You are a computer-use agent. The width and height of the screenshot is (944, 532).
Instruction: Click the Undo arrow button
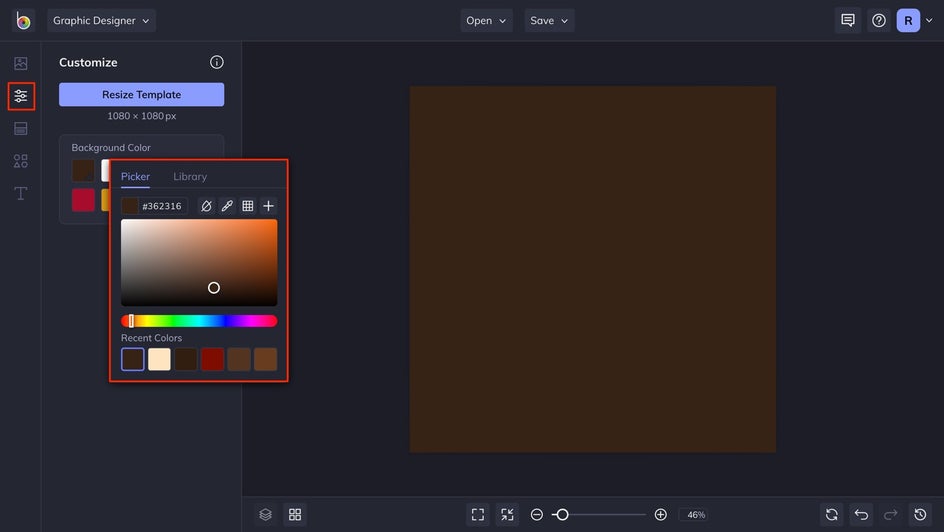click(x=861, y=514)
